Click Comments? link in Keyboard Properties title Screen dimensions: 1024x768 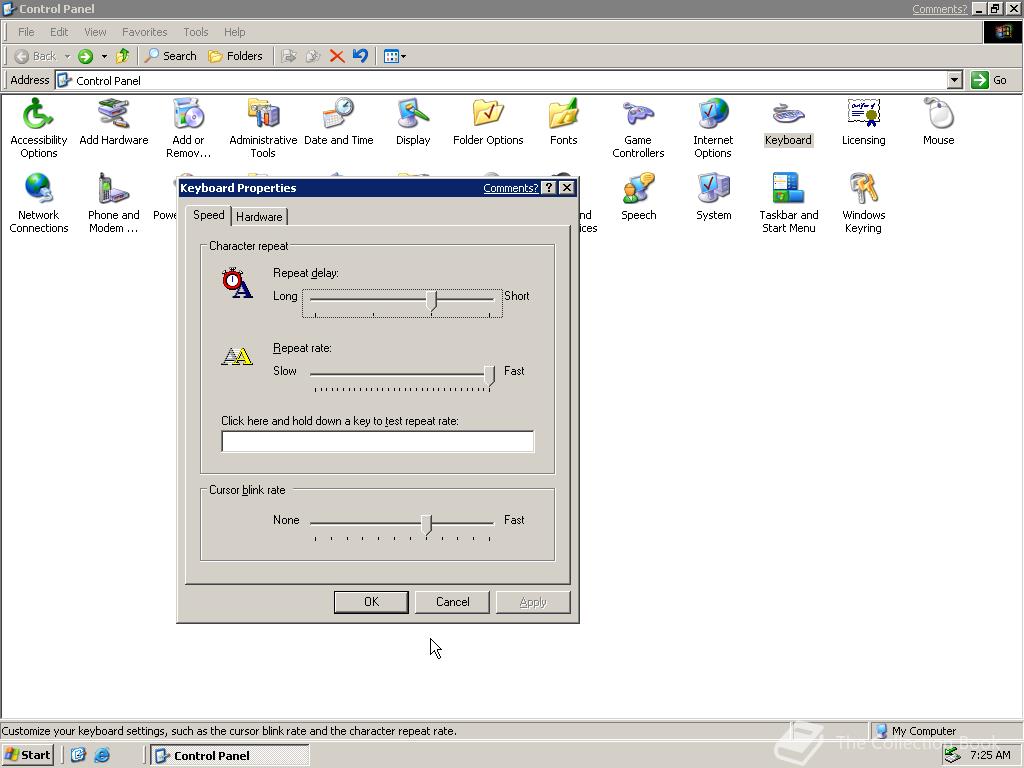(x=510, y=188)
